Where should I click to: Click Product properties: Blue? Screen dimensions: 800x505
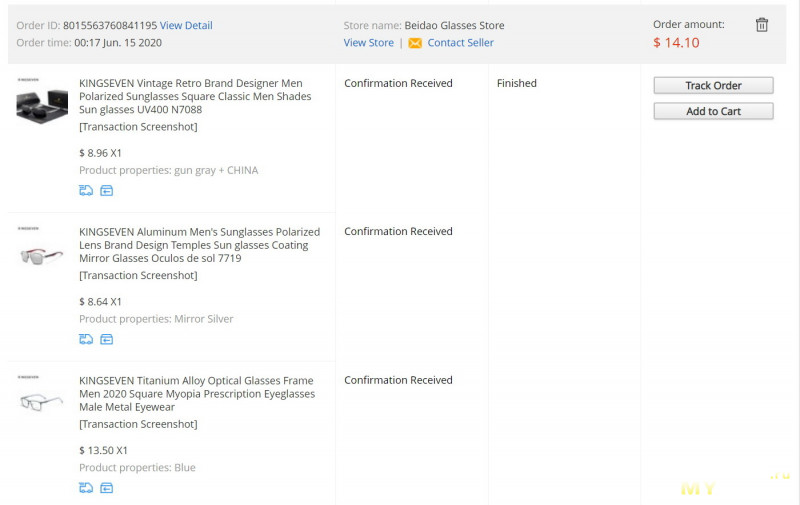[137, 468]
